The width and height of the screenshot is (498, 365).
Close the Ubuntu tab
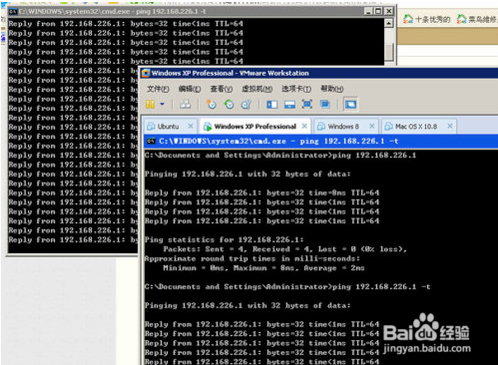point(190,126)
